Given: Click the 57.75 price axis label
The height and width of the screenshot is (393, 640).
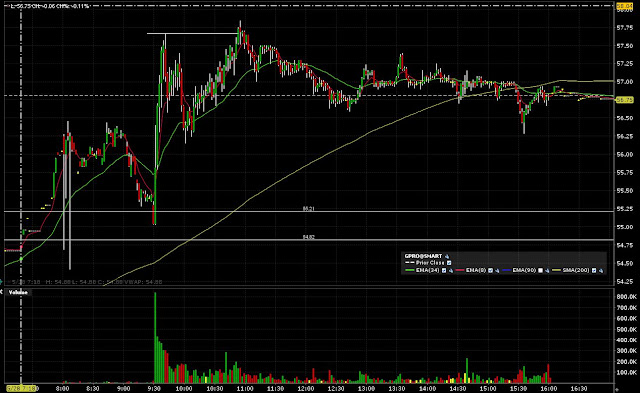Looking at the screenshot, I should (x=625, y=27).
